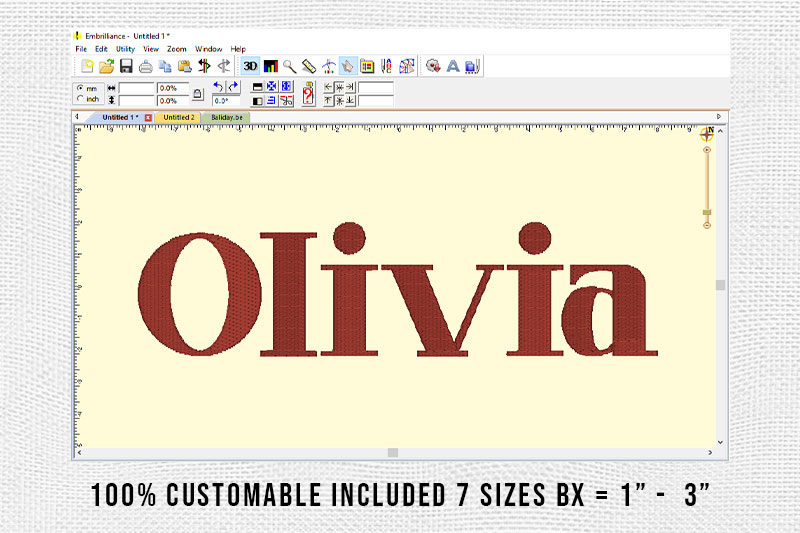Toggle the 3D stitch view

click(250, 66)
